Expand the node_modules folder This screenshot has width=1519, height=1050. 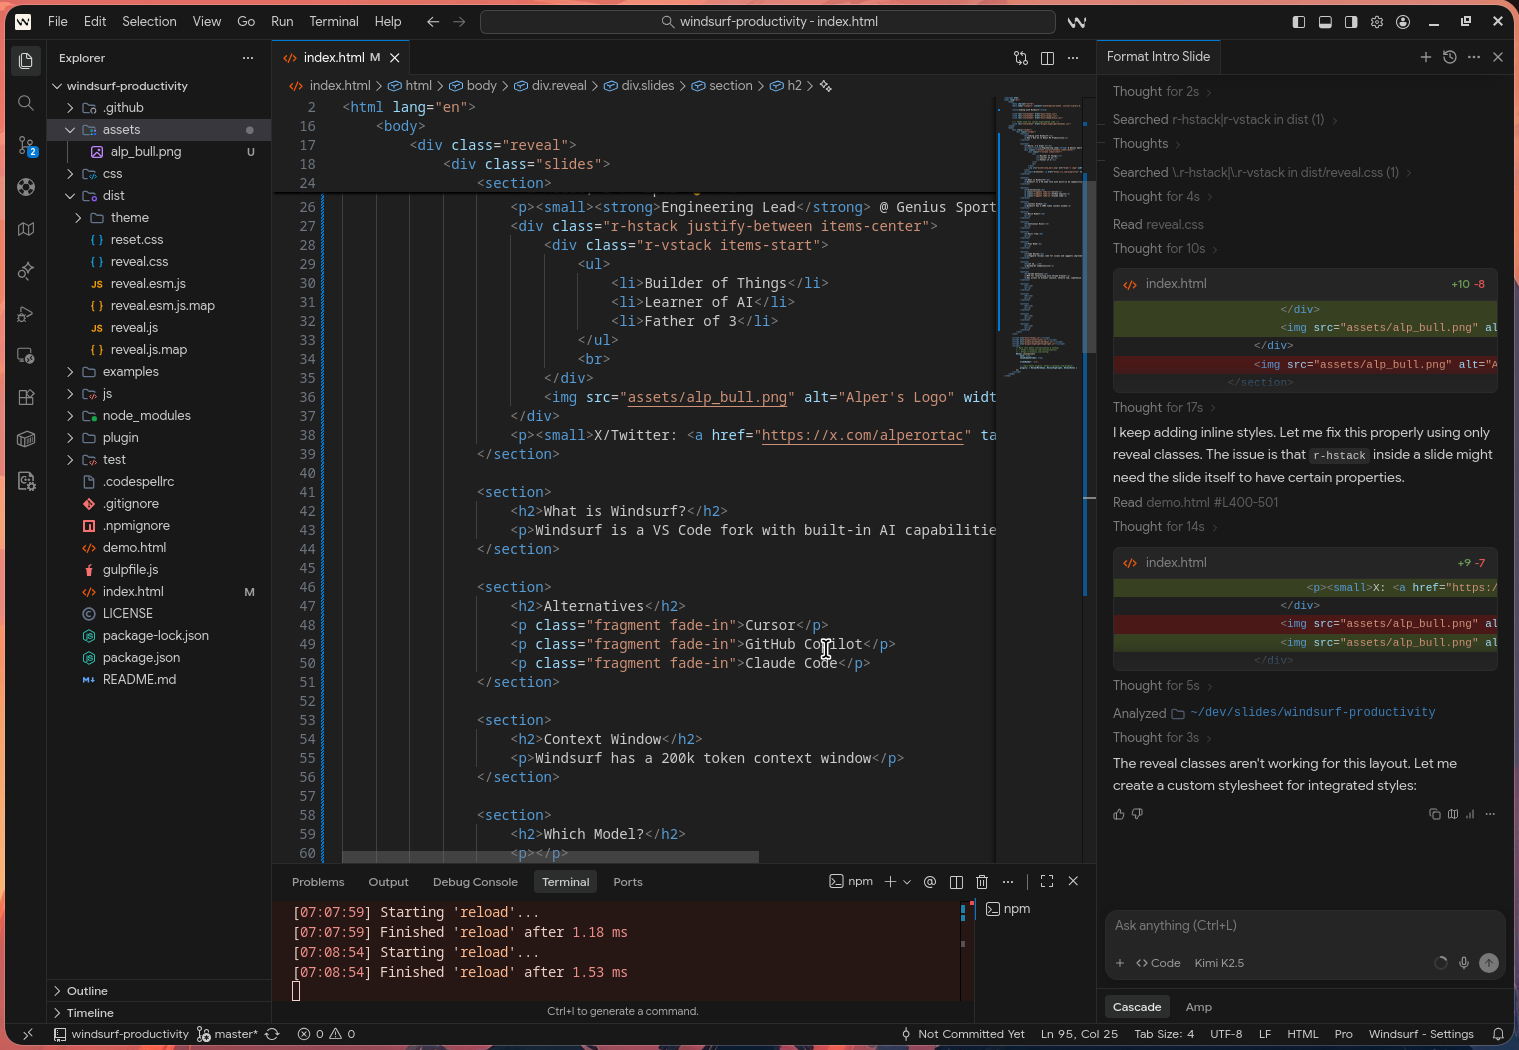tap(146, 416)
